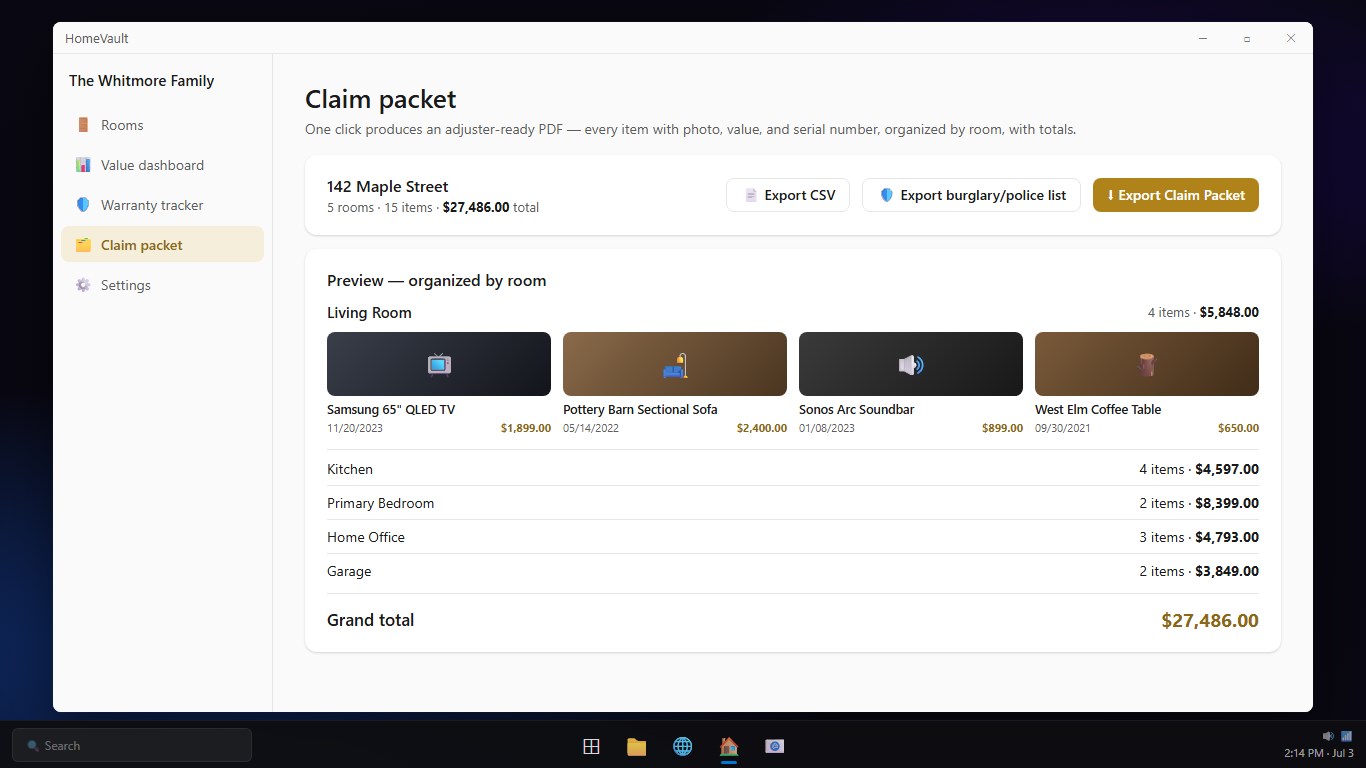Click the Claim packet folder icon
The width and height of the screenshot is (1366, 768).
[83, 245]
